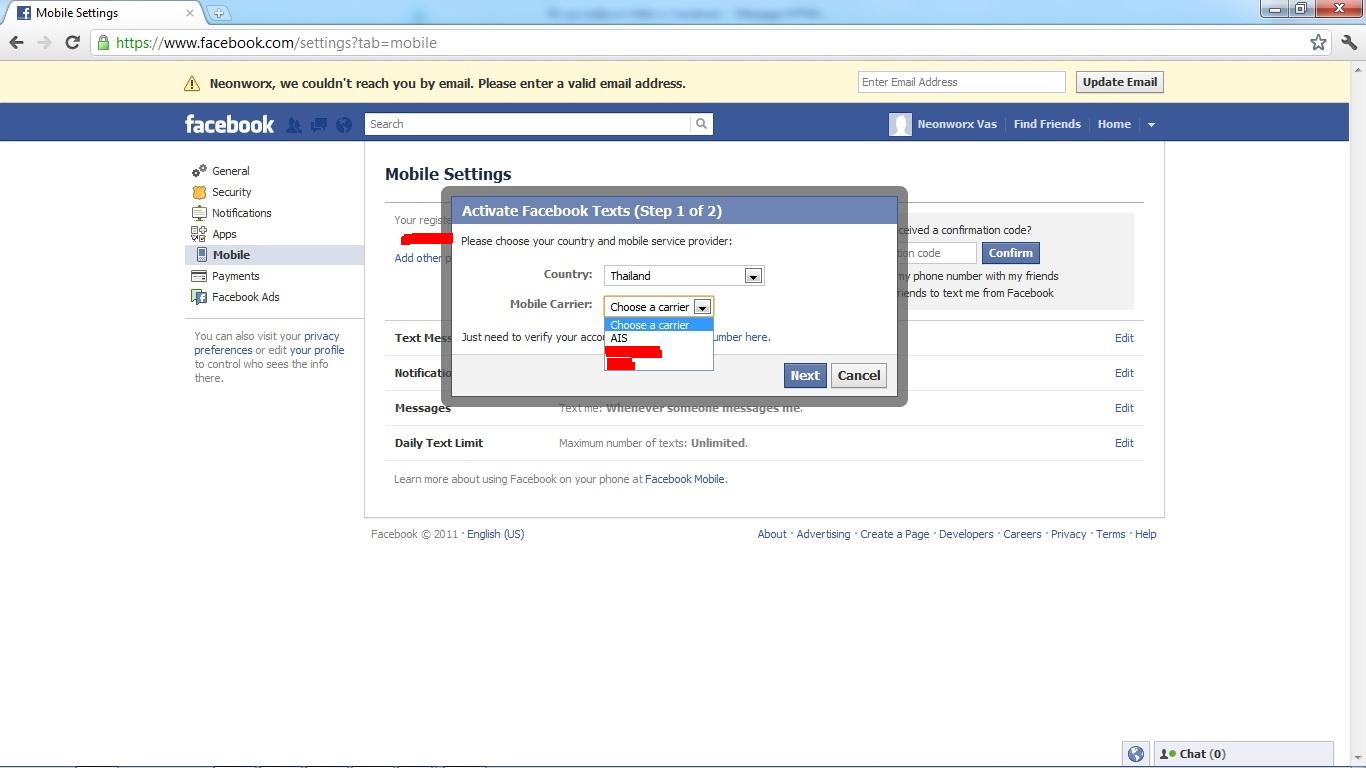1366x768 pixels.
Task: Edit the Notifications row
Action: point(1124,373)
